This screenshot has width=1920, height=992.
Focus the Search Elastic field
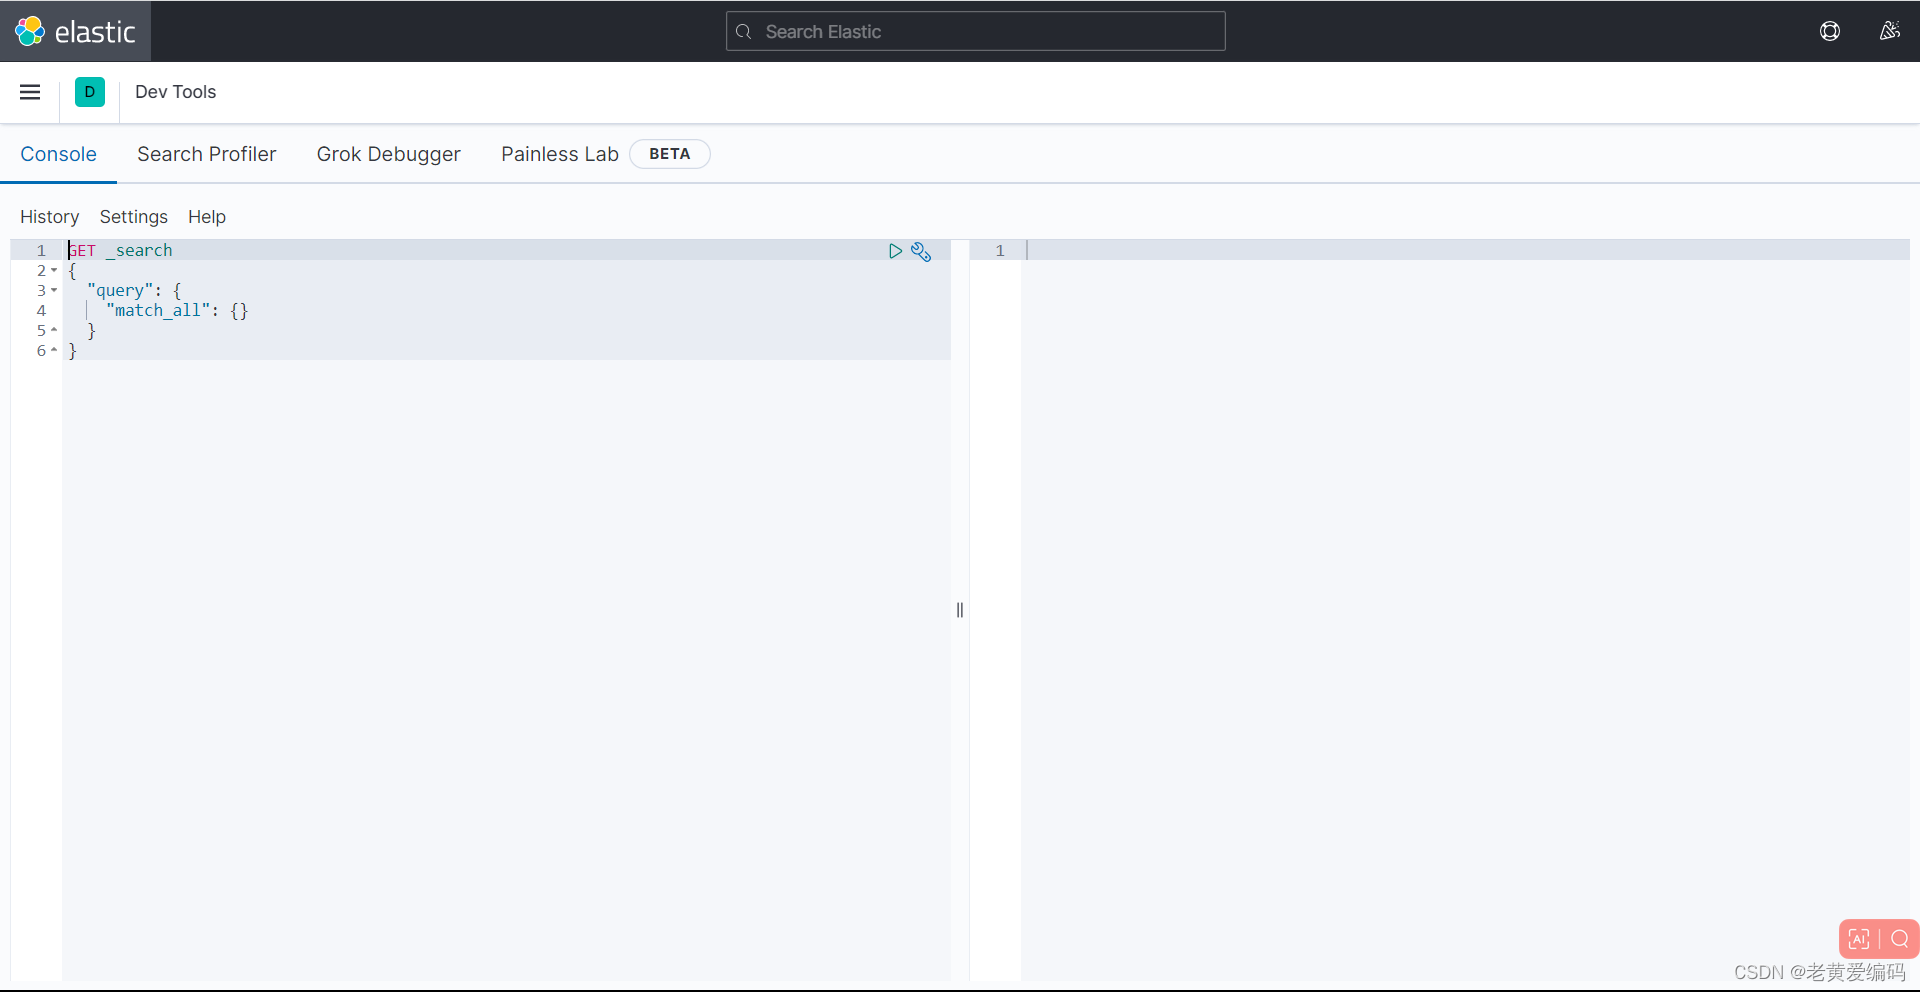(x=976, y=31)
